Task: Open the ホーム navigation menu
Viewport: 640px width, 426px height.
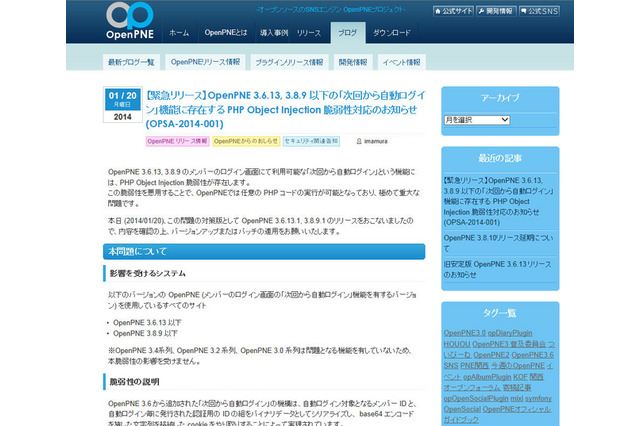Action: (x=179, y=33)
